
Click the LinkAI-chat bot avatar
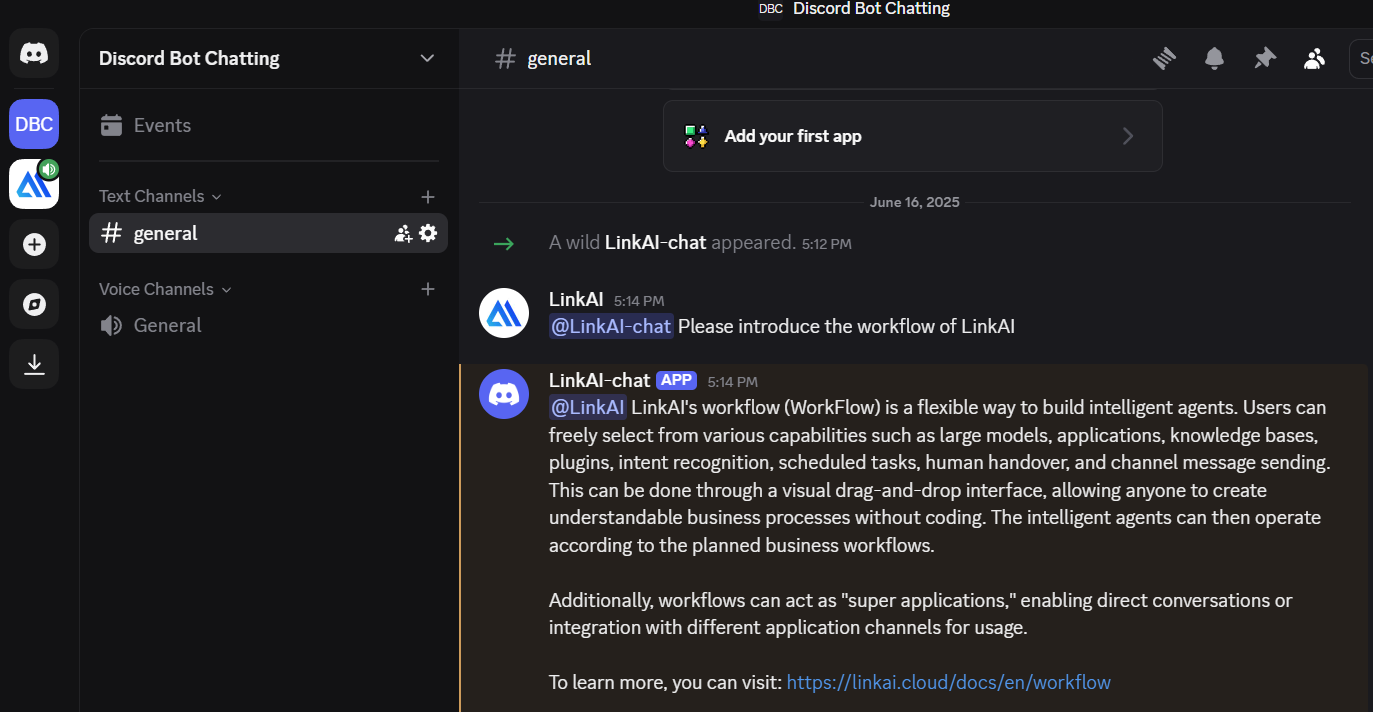click(504, 394)
